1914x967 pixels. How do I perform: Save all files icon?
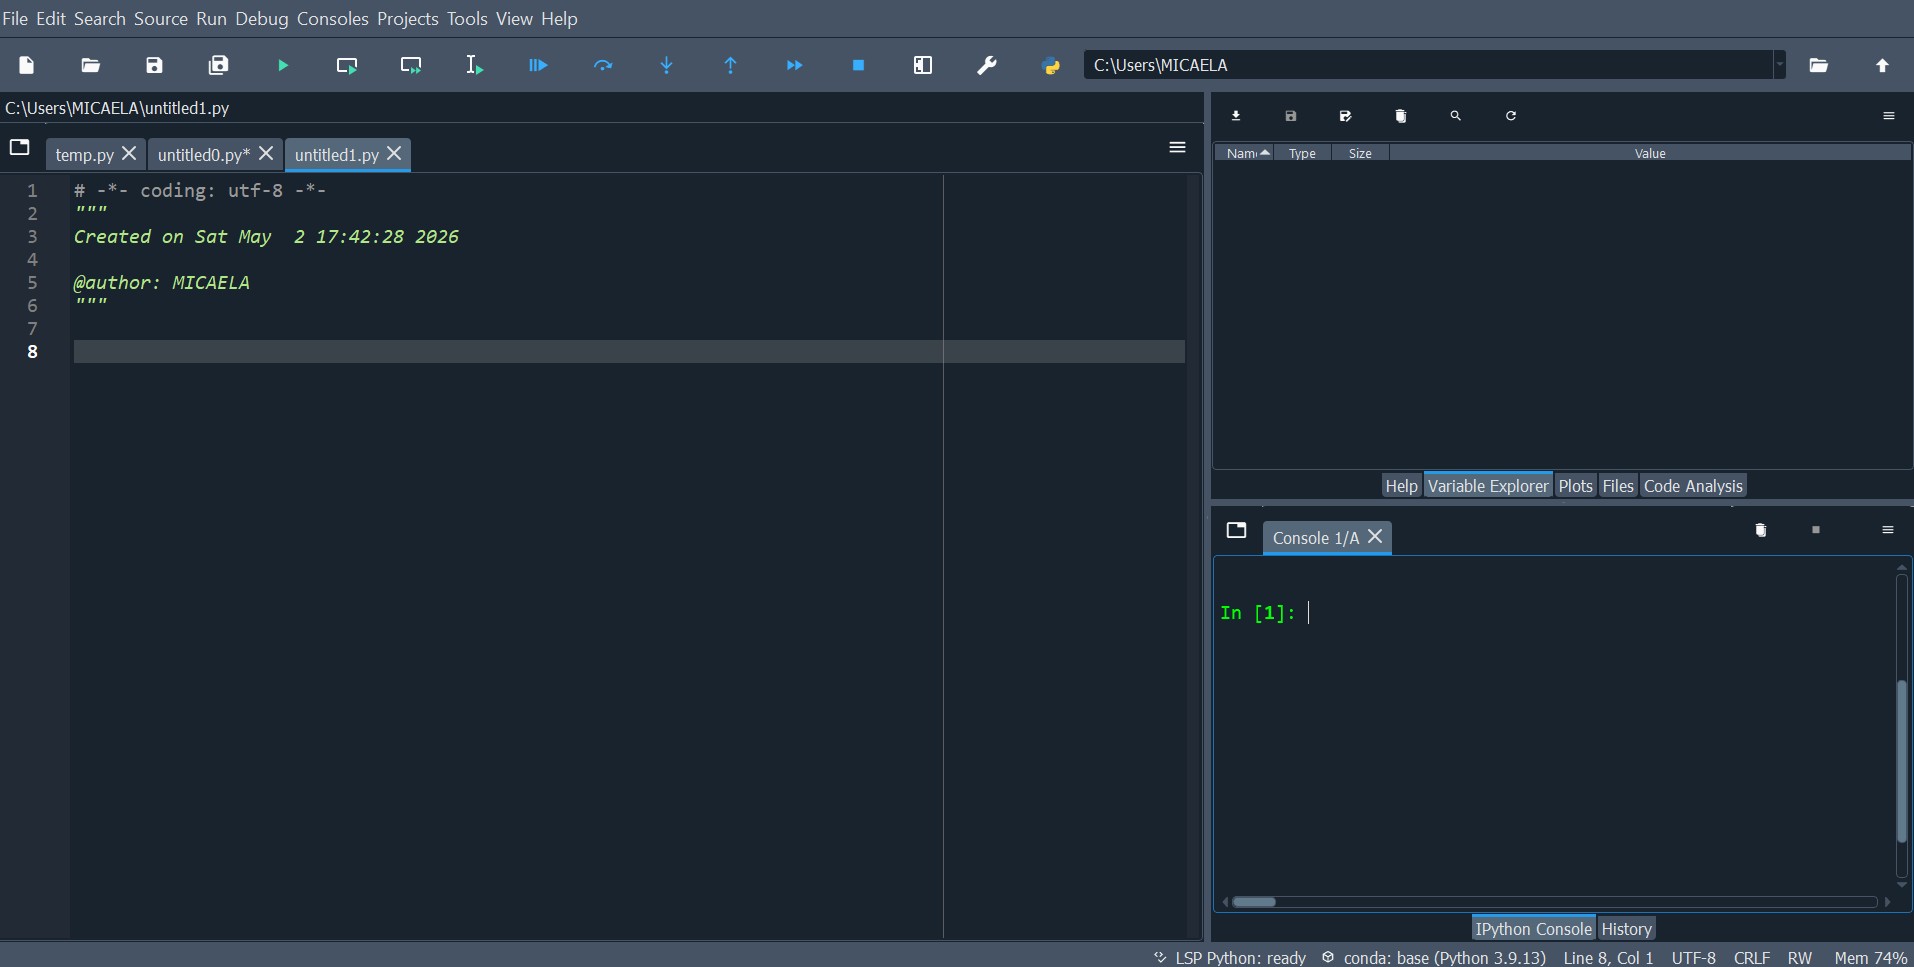(x=218, y=65)
